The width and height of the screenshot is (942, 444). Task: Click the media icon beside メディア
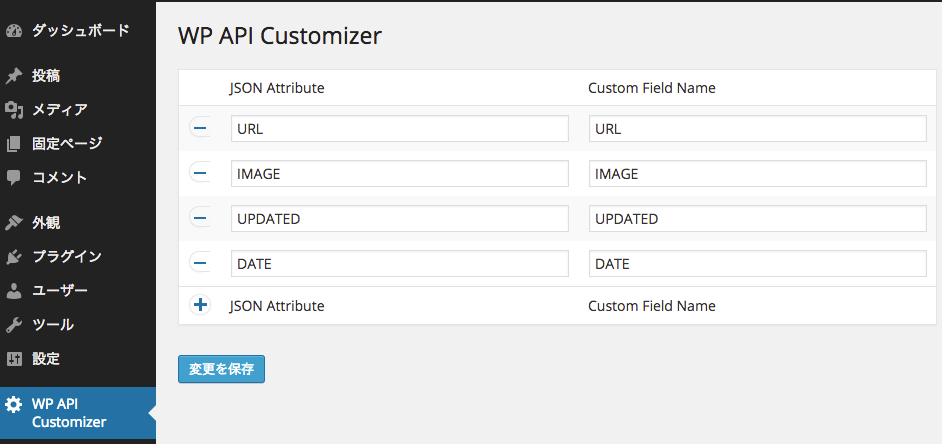tap(13, 110)
